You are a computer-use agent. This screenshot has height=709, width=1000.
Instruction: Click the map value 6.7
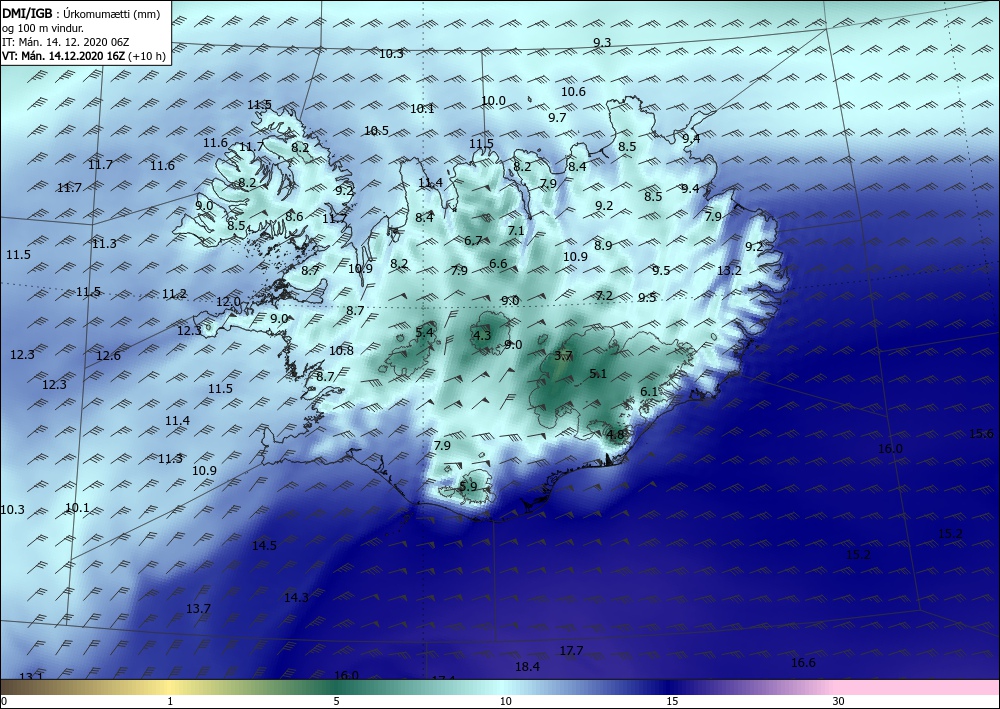(473, 241)
